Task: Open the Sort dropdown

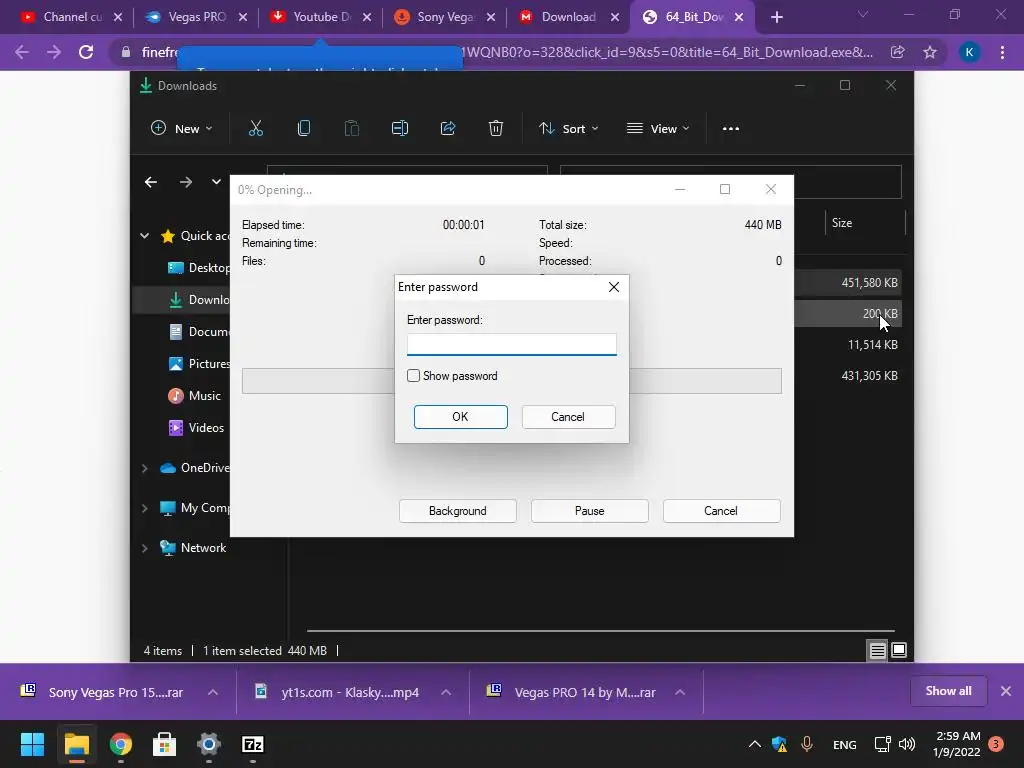Action: tap(568, 129)
